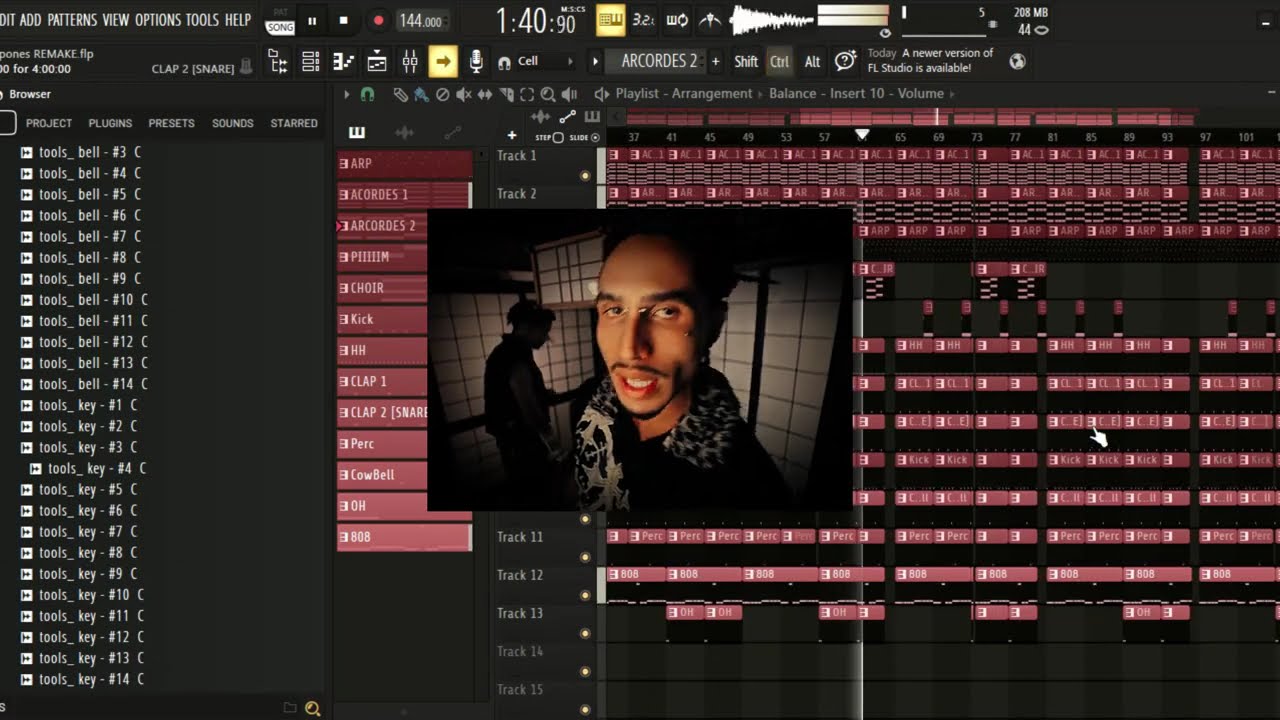Viewport: 1280px width, 720px height.
Task: Toggle typing keyboard to piano button
Action: (610, 19)
